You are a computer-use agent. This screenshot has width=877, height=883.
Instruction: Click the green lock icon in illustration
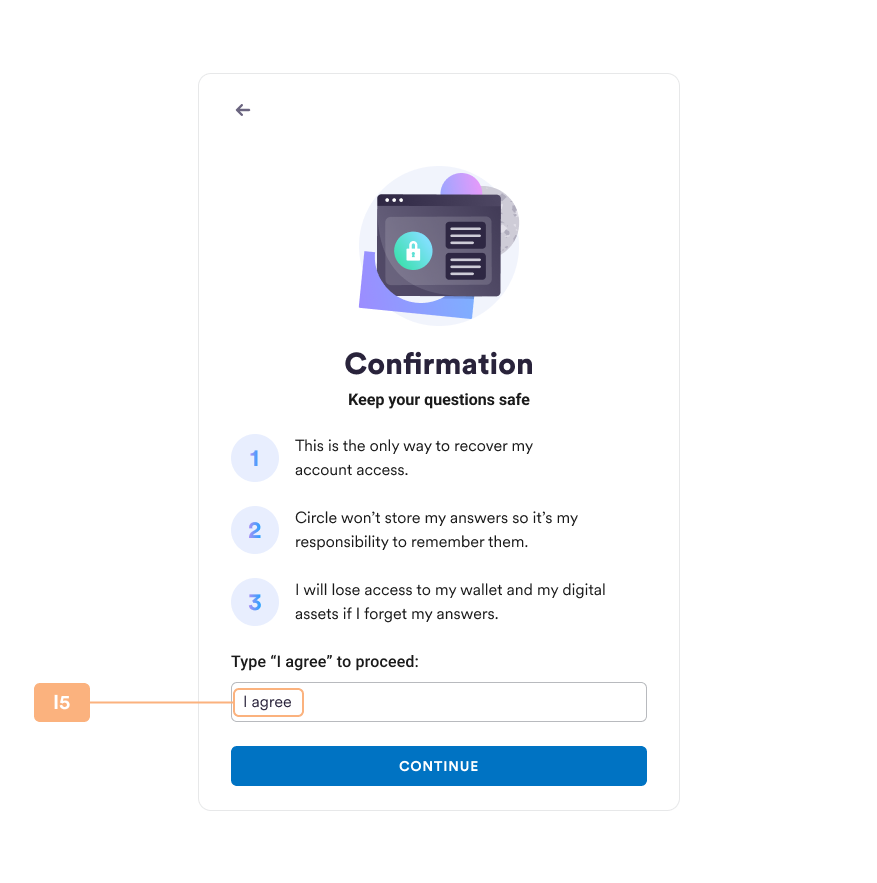(x=413, y=251)
